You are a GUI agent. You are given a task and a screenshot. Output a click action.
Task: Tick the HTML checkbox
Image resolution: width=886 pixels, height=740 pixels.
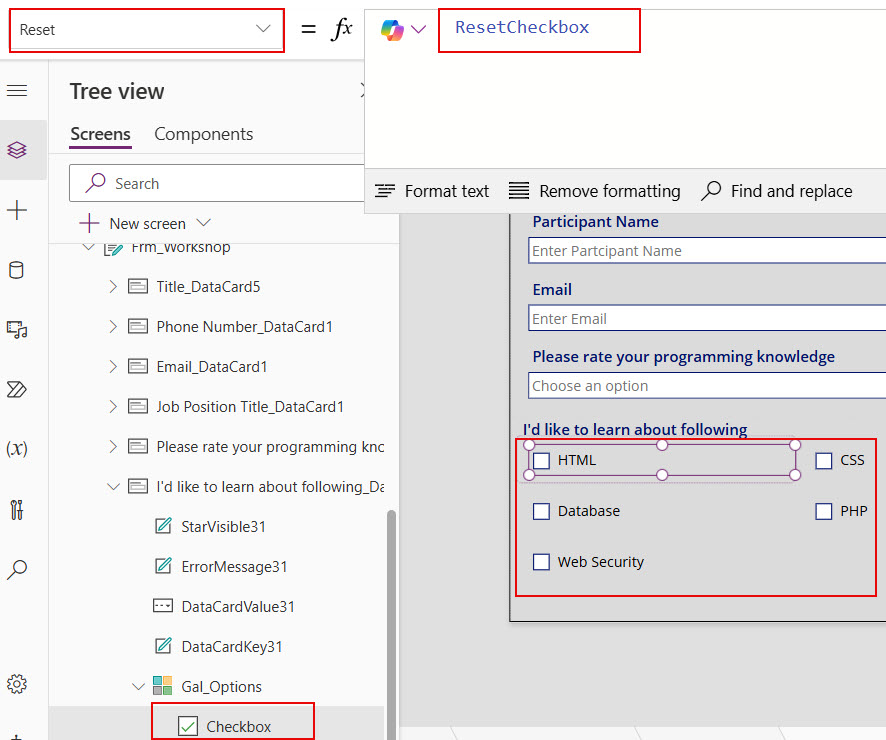[x=541, y=460]
